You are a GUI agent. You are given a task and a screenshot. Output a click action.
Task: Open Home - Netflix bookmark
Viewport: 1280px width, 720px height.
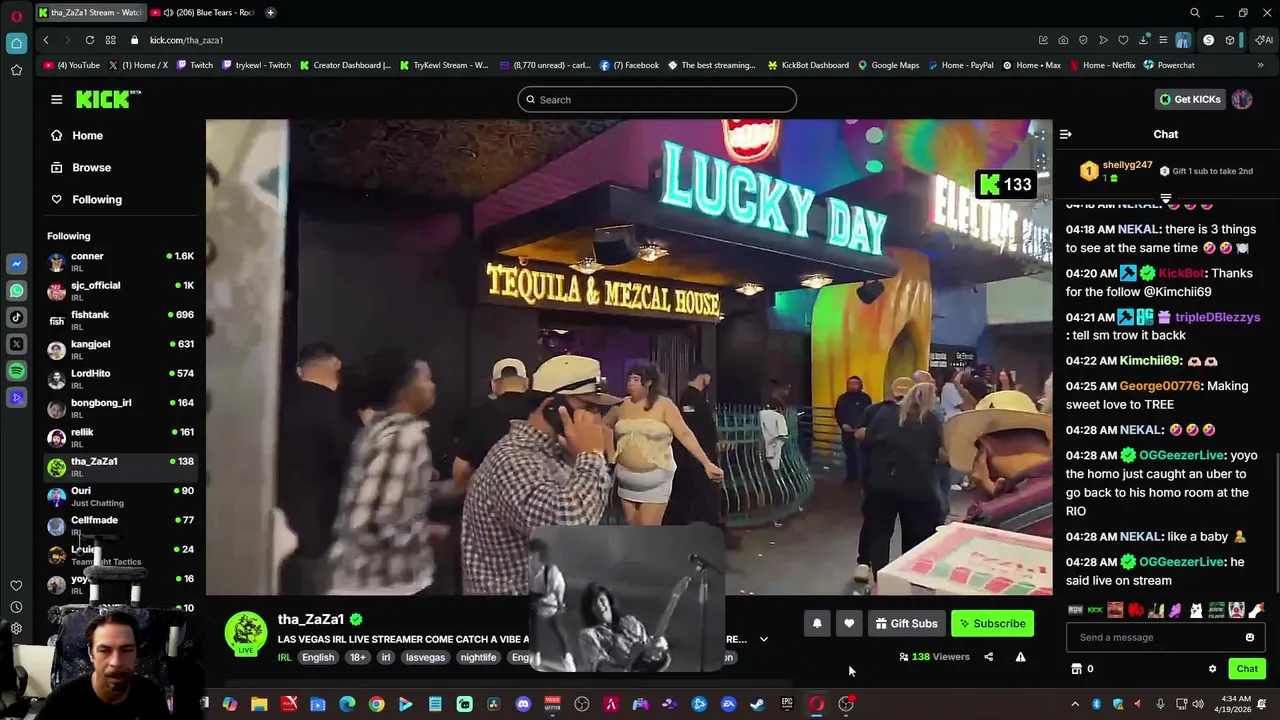tap(1102, 65)
